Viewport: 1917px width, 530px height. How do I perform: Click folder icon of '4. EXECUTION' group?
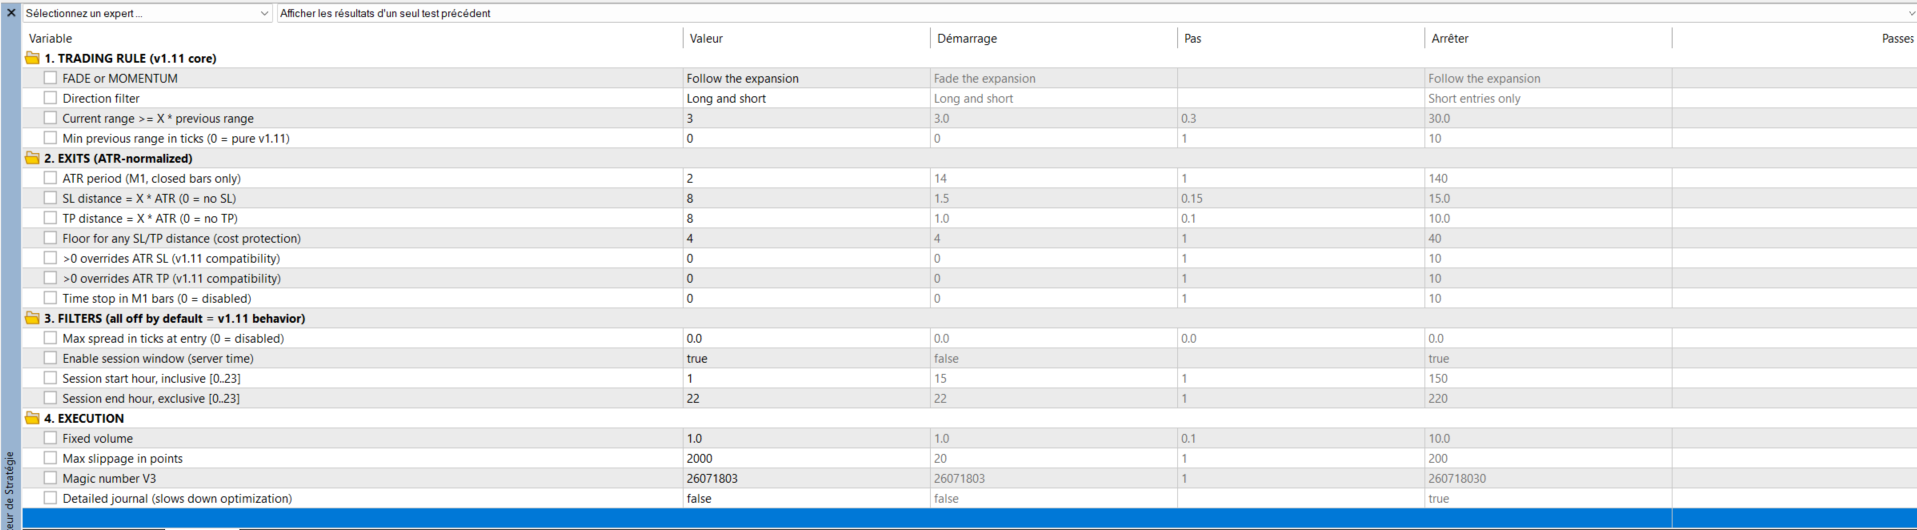(32, 418)
